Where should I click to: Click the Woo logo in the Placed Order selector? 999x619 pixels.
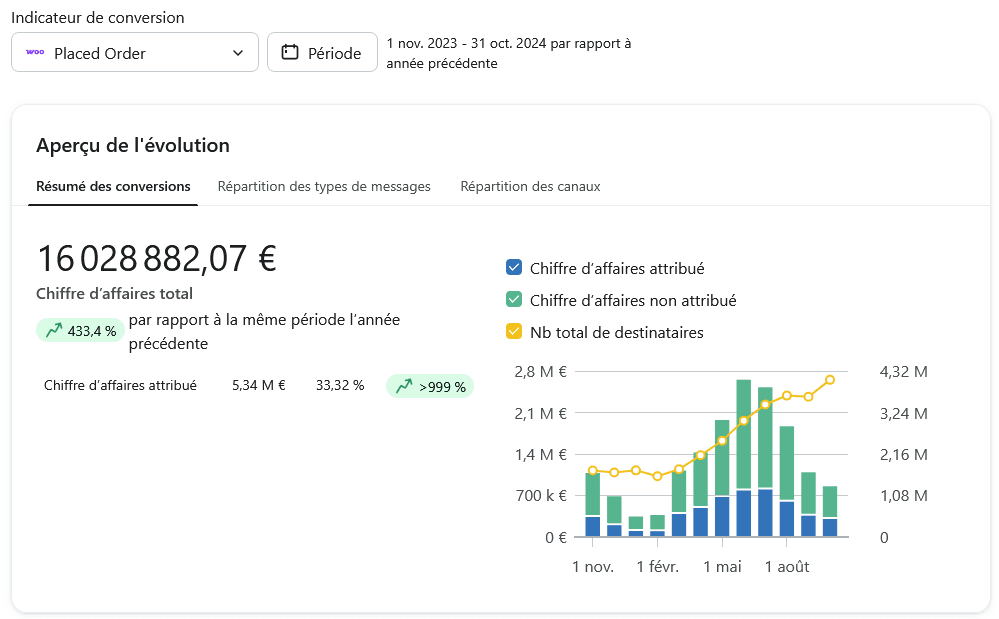coord(35,52)
